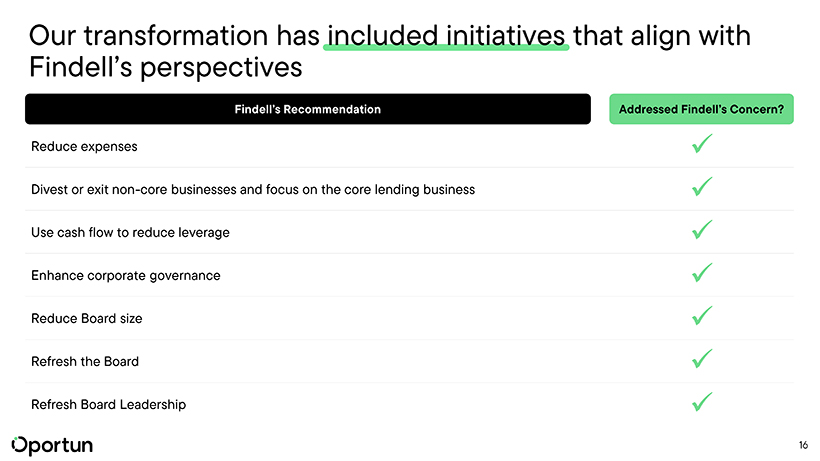Click the Findell's Recommendation black header
The height and width of the screenshot is (461, 820).
[x=307, y=109]
